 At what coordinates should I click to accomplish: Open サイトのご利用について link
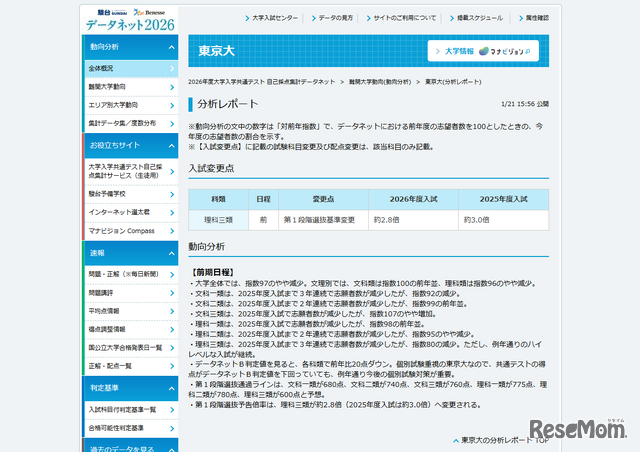[x=401, y=18]
